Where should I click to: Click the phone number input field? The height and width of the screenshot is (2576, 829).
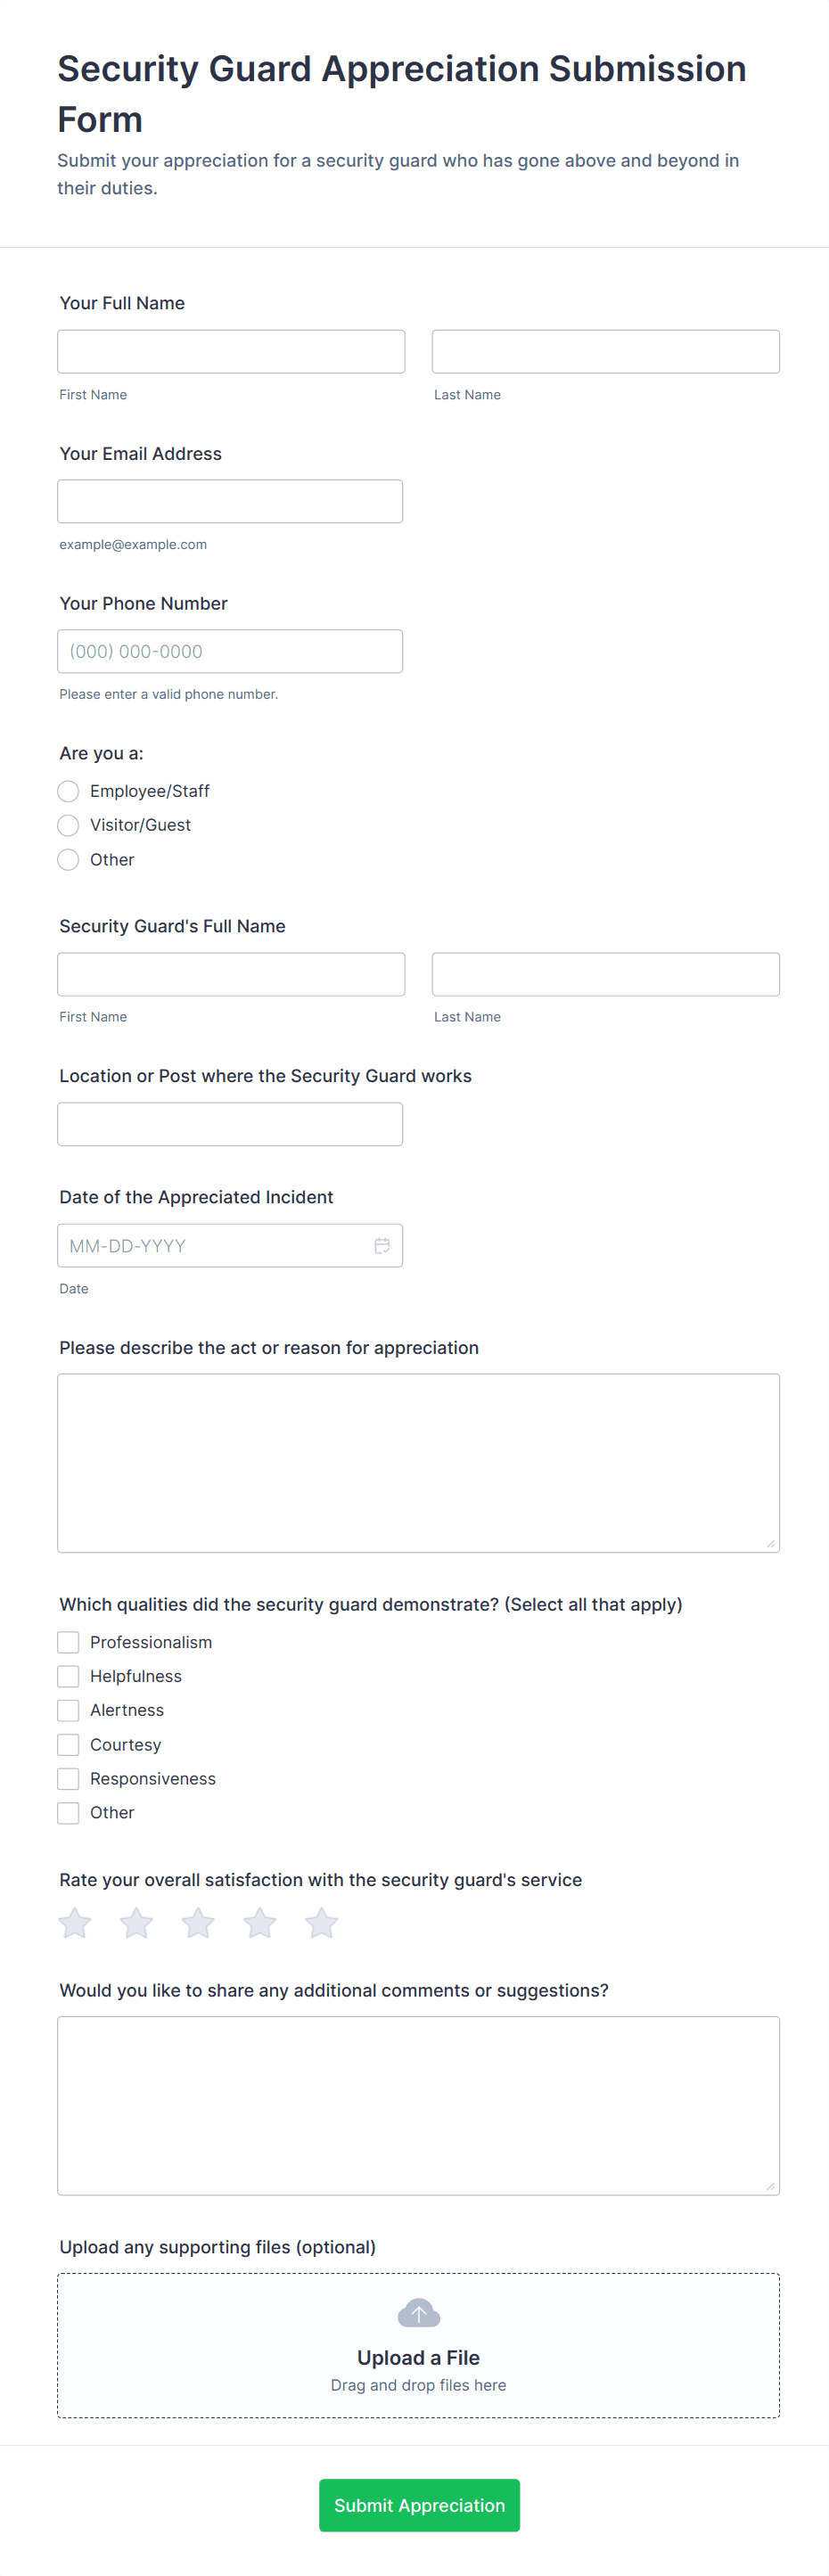(230, 651)
